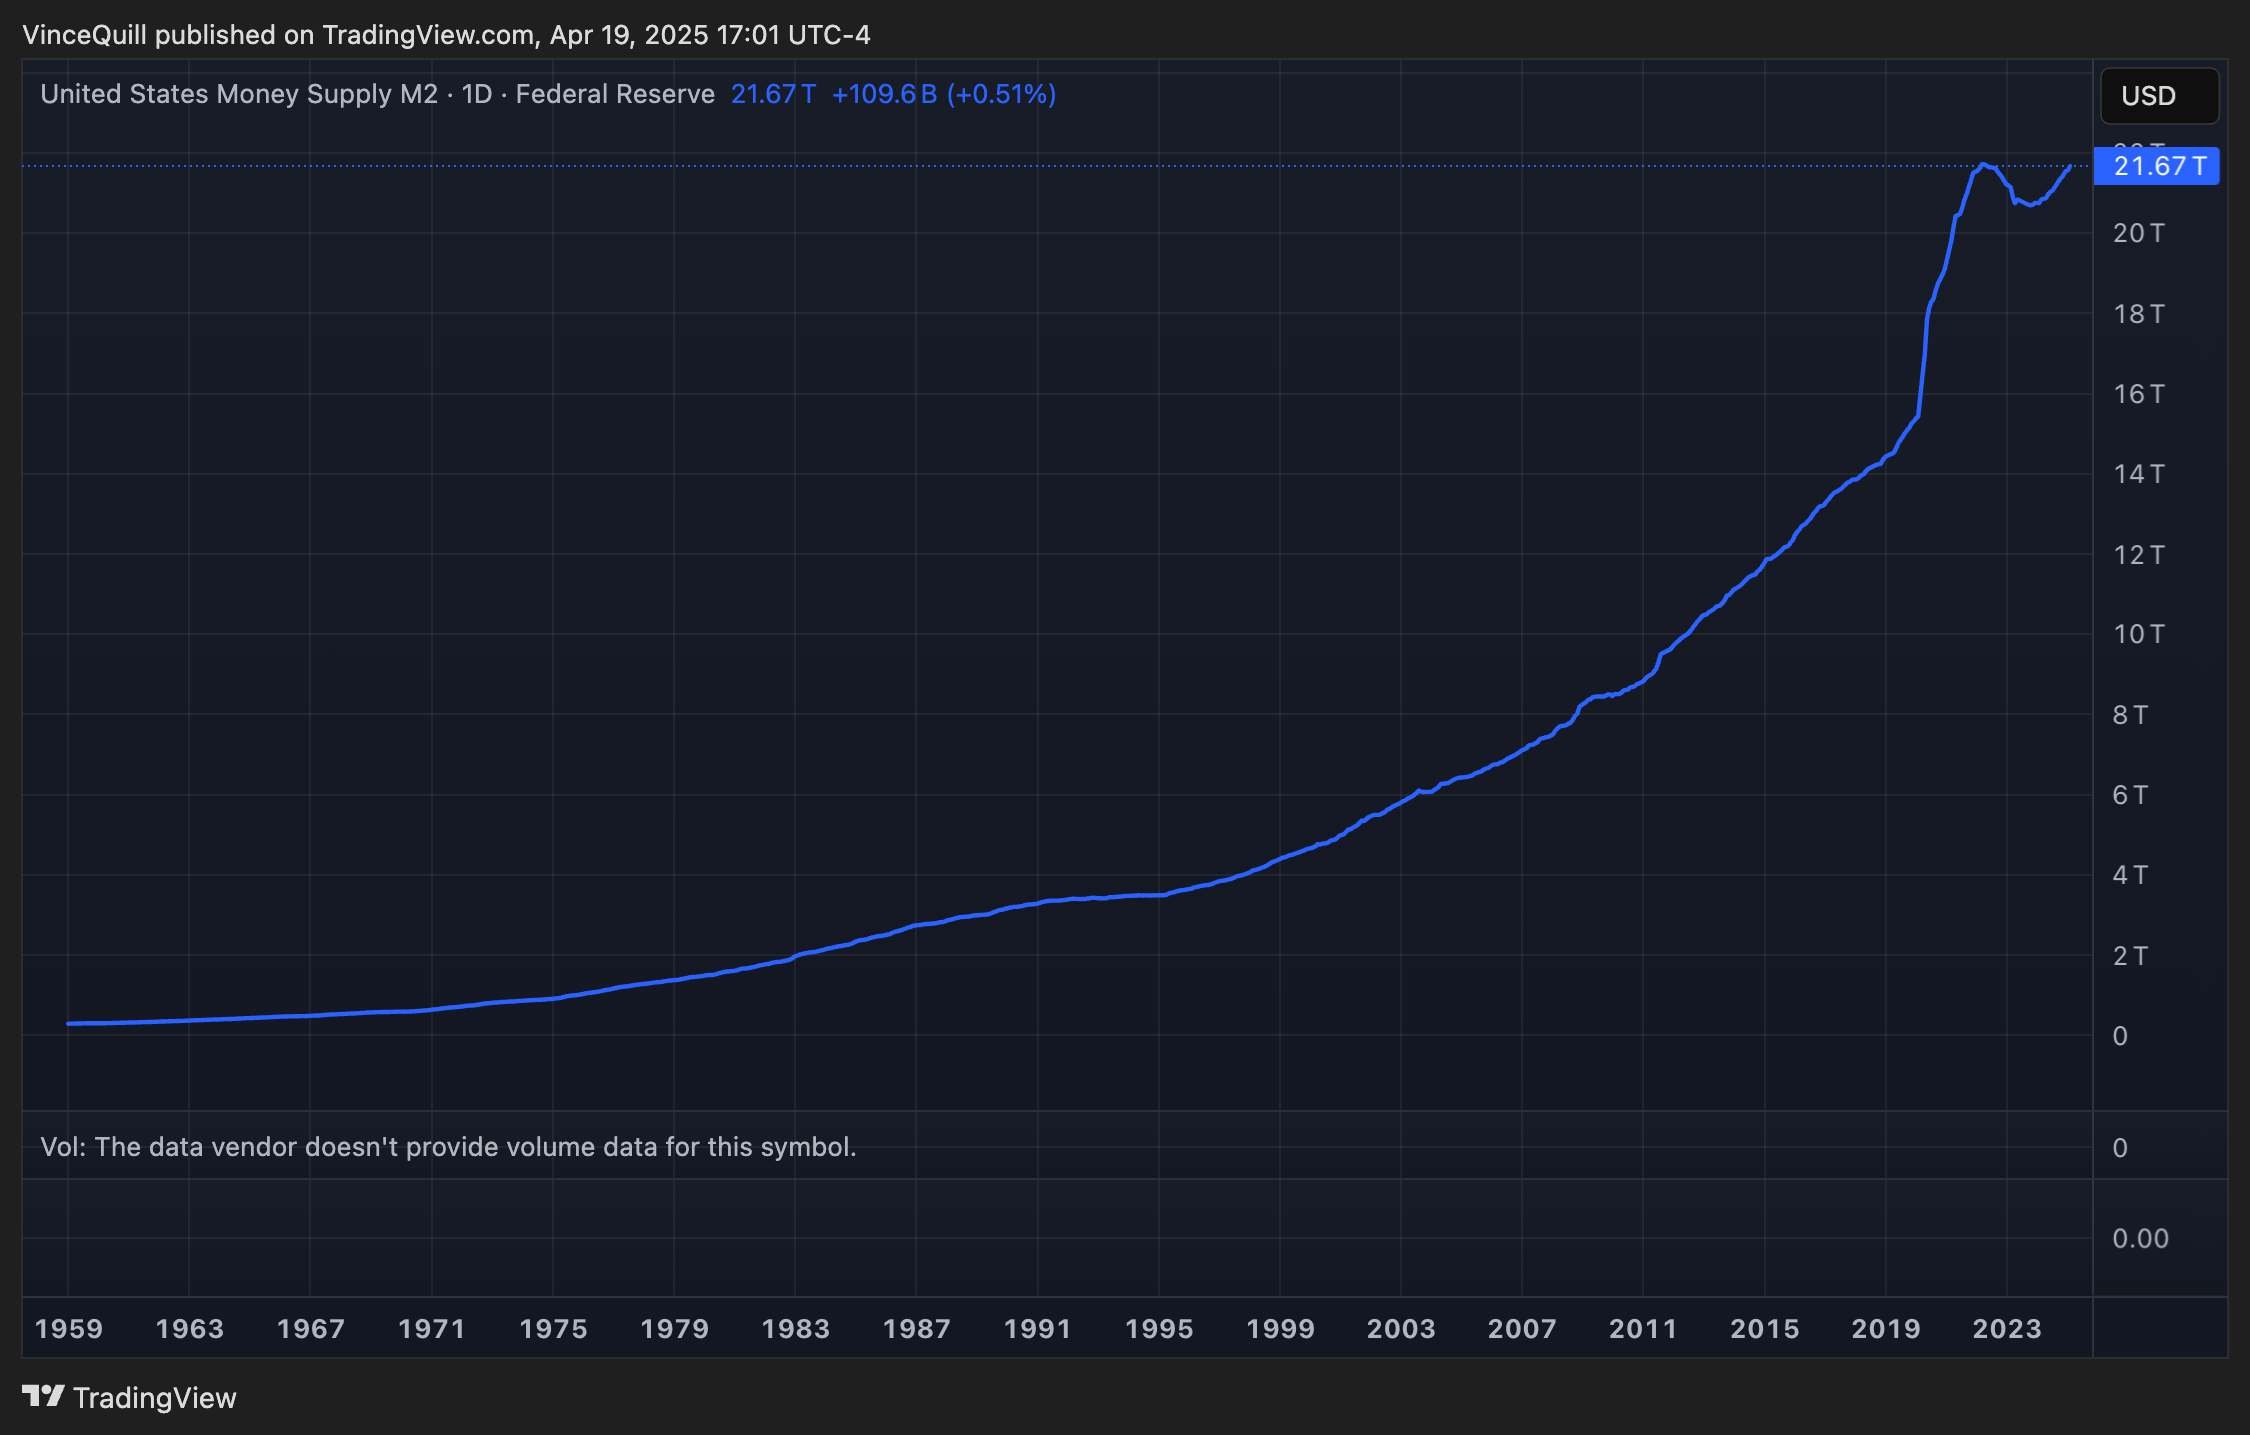Select the United States Money Supply M2 title
Screen dimensions: 2250x1435
point(239,94)
